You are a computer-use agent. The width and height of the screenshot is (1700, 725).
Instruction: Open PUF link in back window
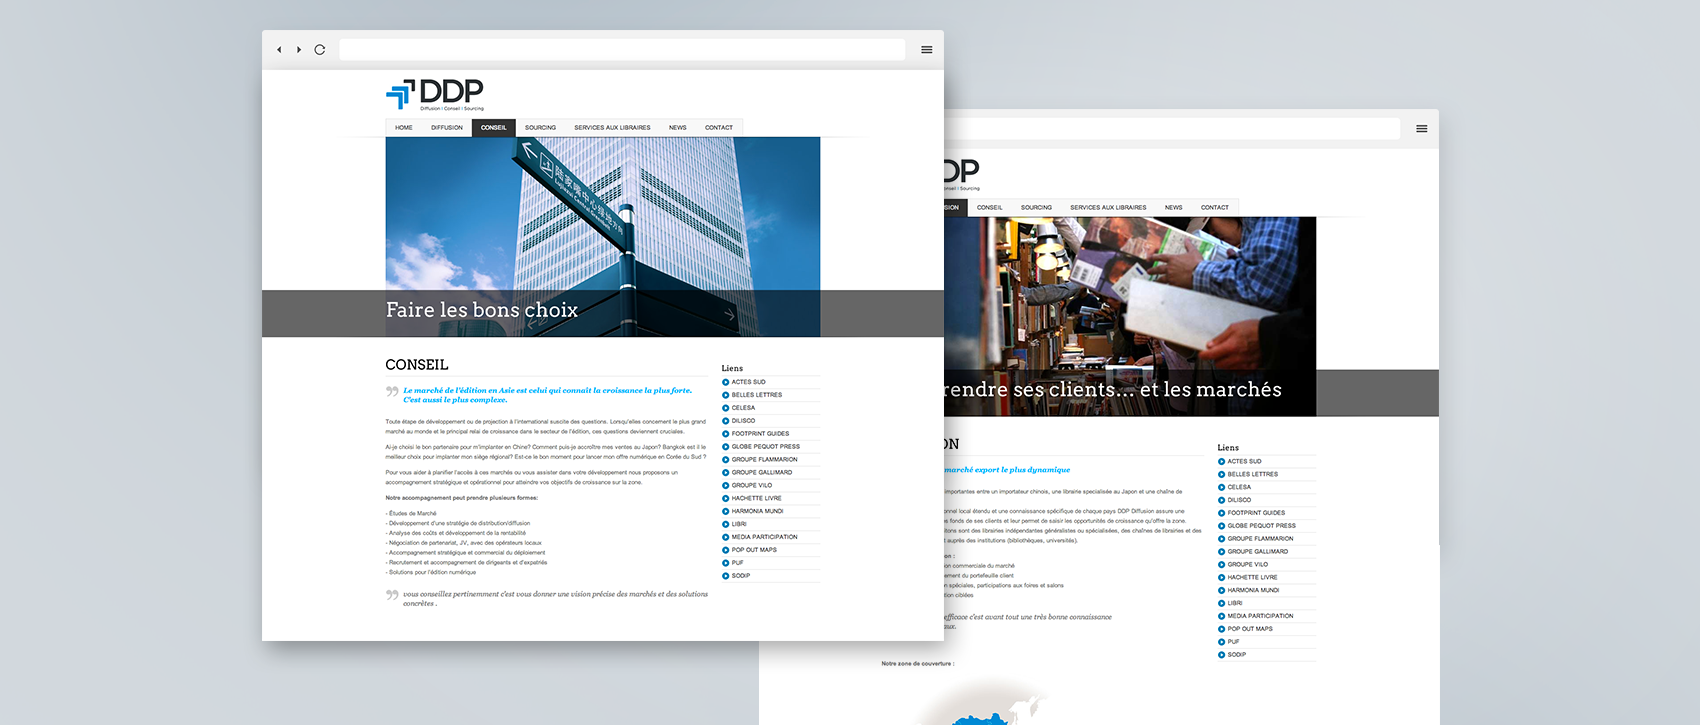tap(1234, 642)
